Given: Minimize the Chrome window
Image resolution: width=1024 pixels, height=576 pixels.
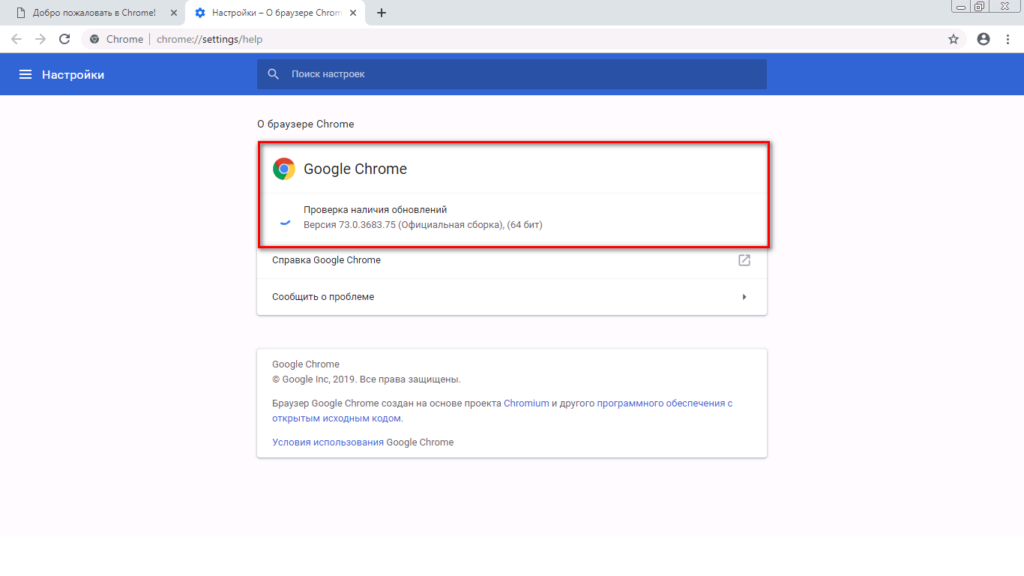Looking at the screenshot, I should pos(961,7).
